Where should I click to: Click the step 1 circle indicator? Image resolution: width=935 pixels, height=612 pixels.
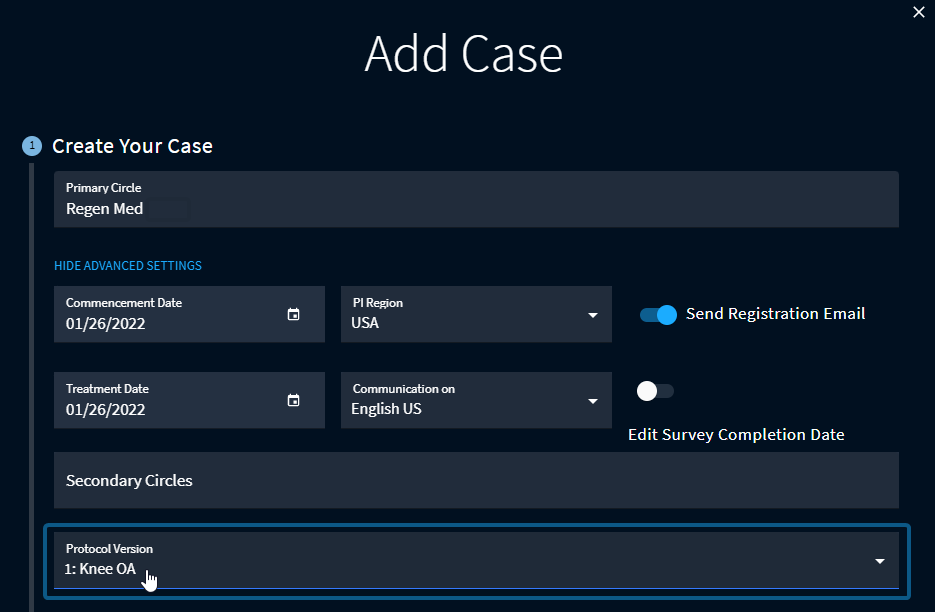pyautogui.click(x=31, y=146)
